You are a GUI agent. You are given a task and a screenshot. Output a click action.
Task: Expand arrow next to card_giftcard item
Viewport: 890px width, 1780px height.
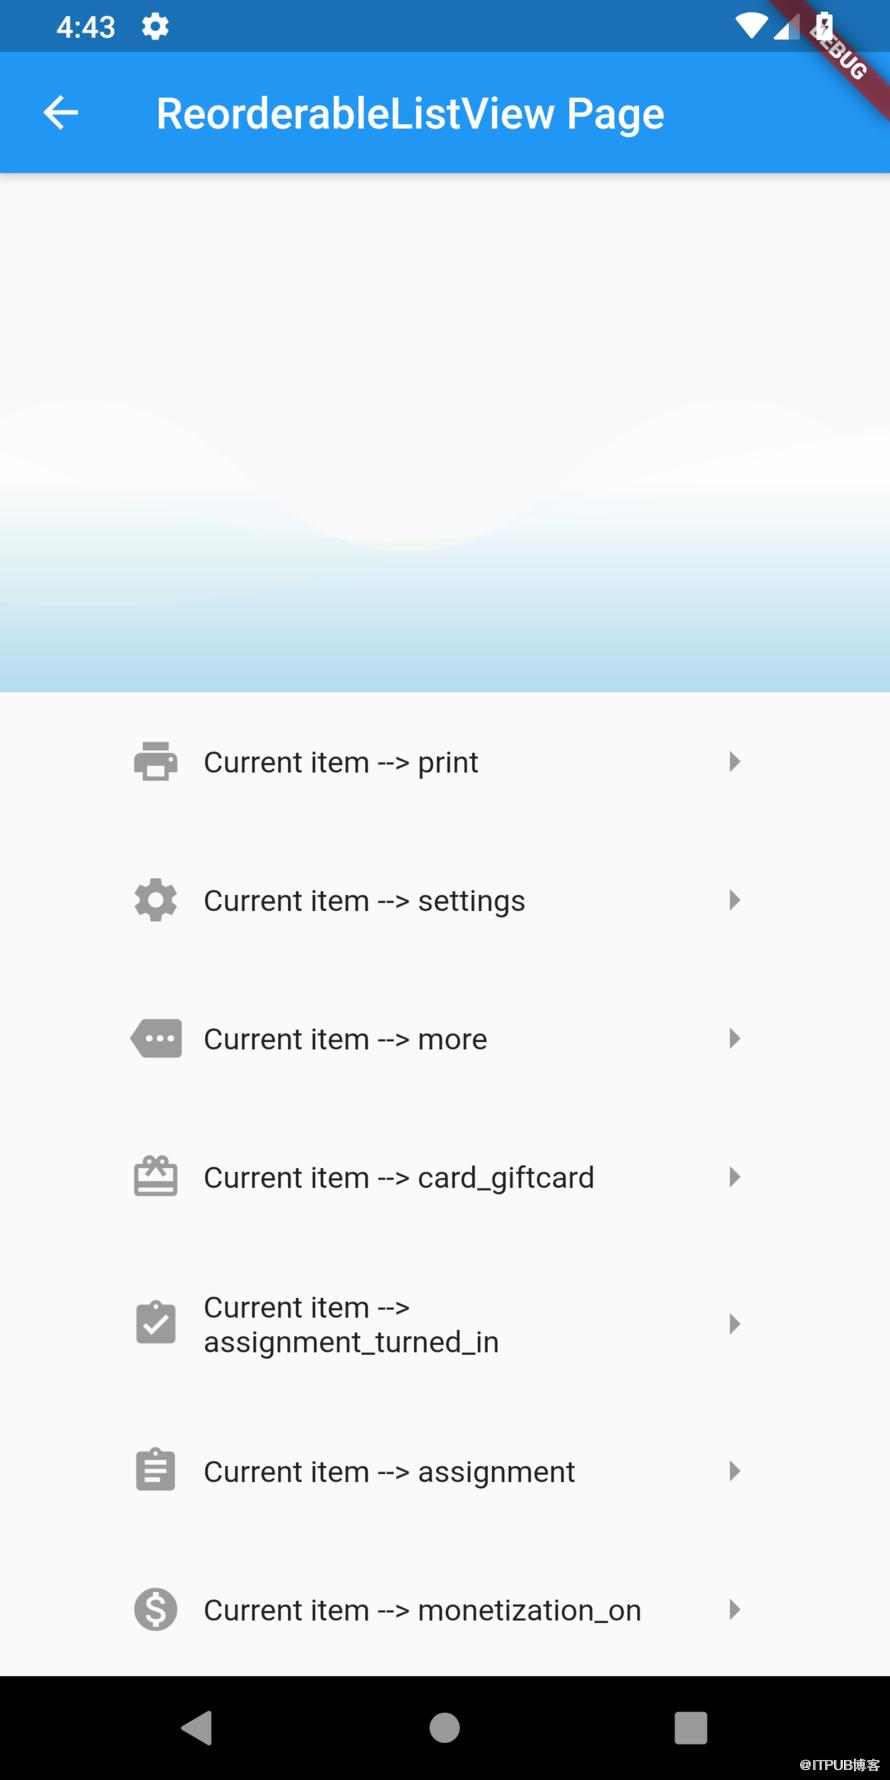[x=735, y=1177]
